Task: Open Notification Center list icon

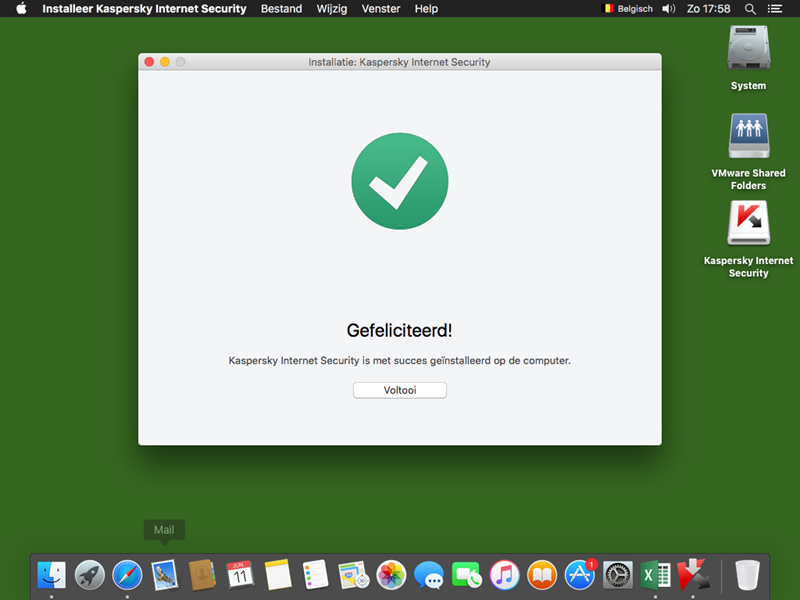Action: pyautogui.click(x=774, y=9)
